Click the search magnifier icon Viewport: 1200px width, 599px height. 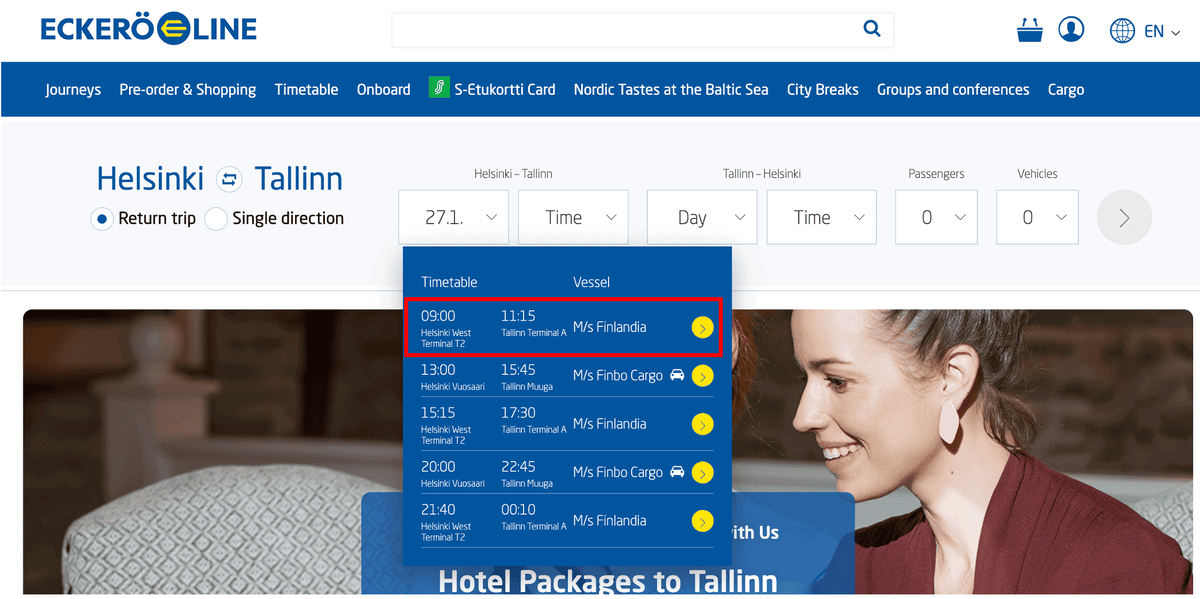point(872,29)
